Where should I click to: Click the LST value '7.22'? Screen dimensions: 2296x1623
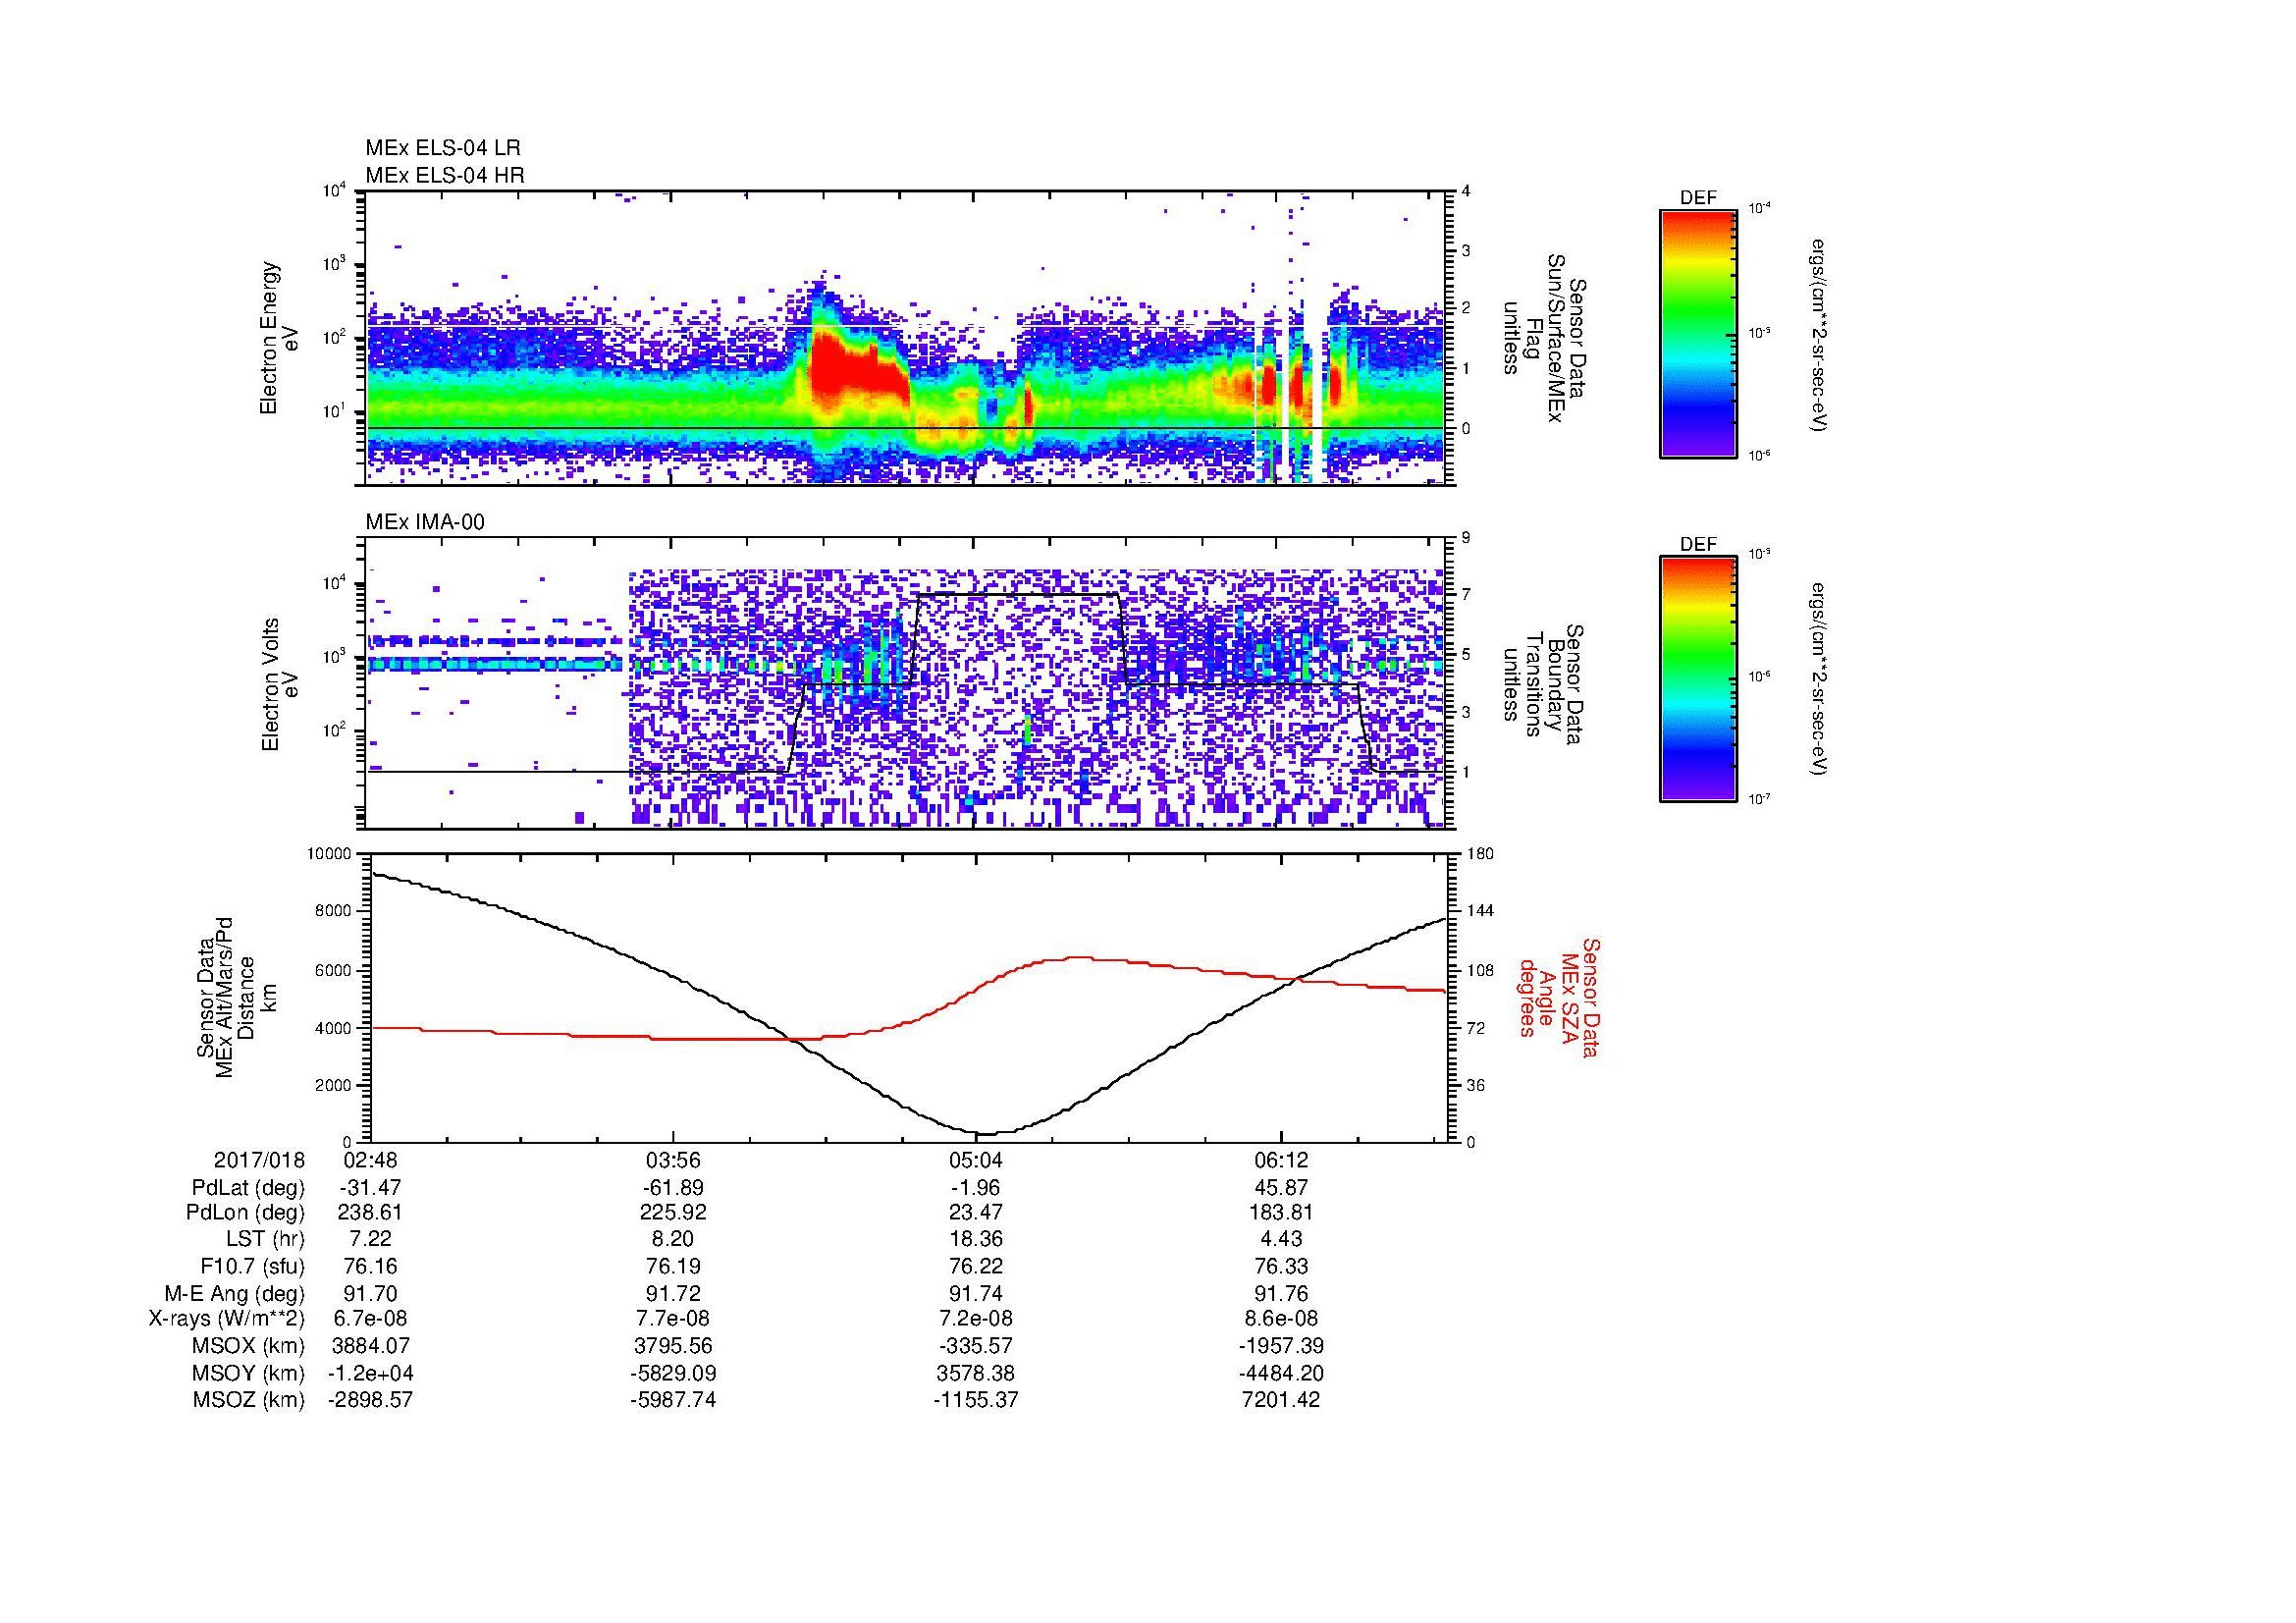pyautogui.click(x=371, y=1240)
